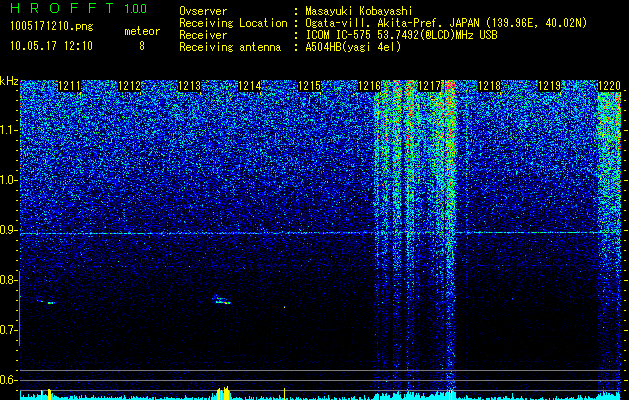Click the version number 1.0.0

136,8
